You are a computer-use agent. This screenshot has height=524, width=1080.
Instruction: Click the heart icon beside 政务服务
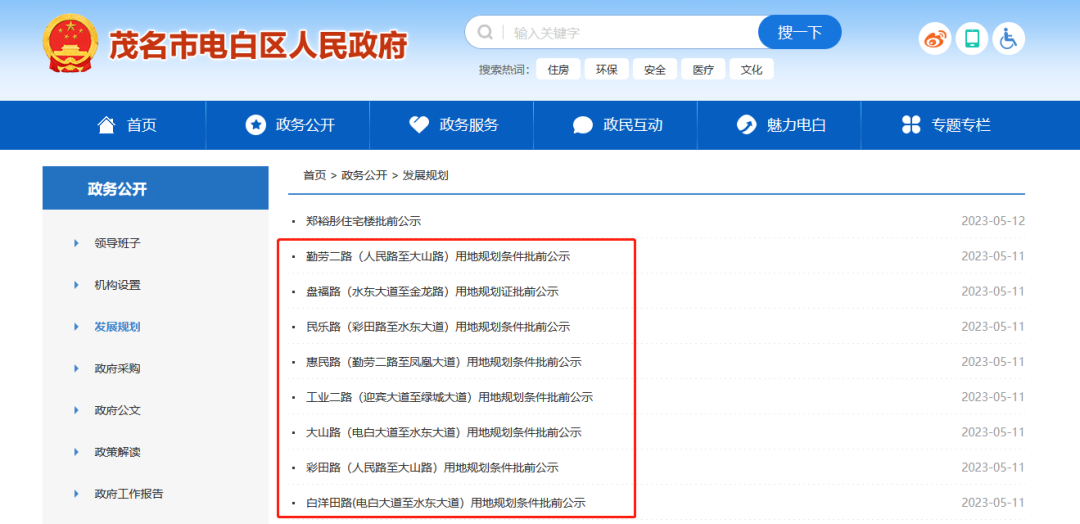pos(419,125)
